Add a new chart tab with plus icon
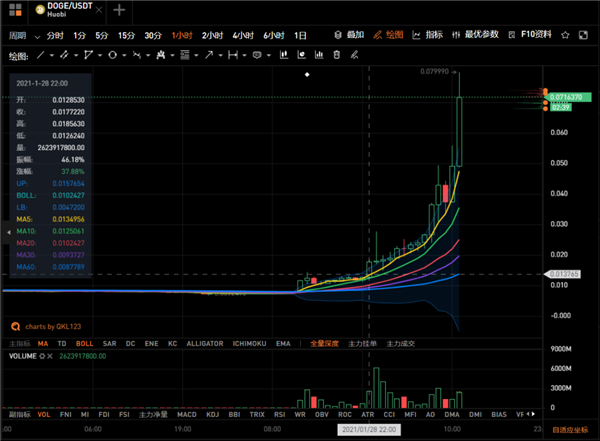 (120, 11)
